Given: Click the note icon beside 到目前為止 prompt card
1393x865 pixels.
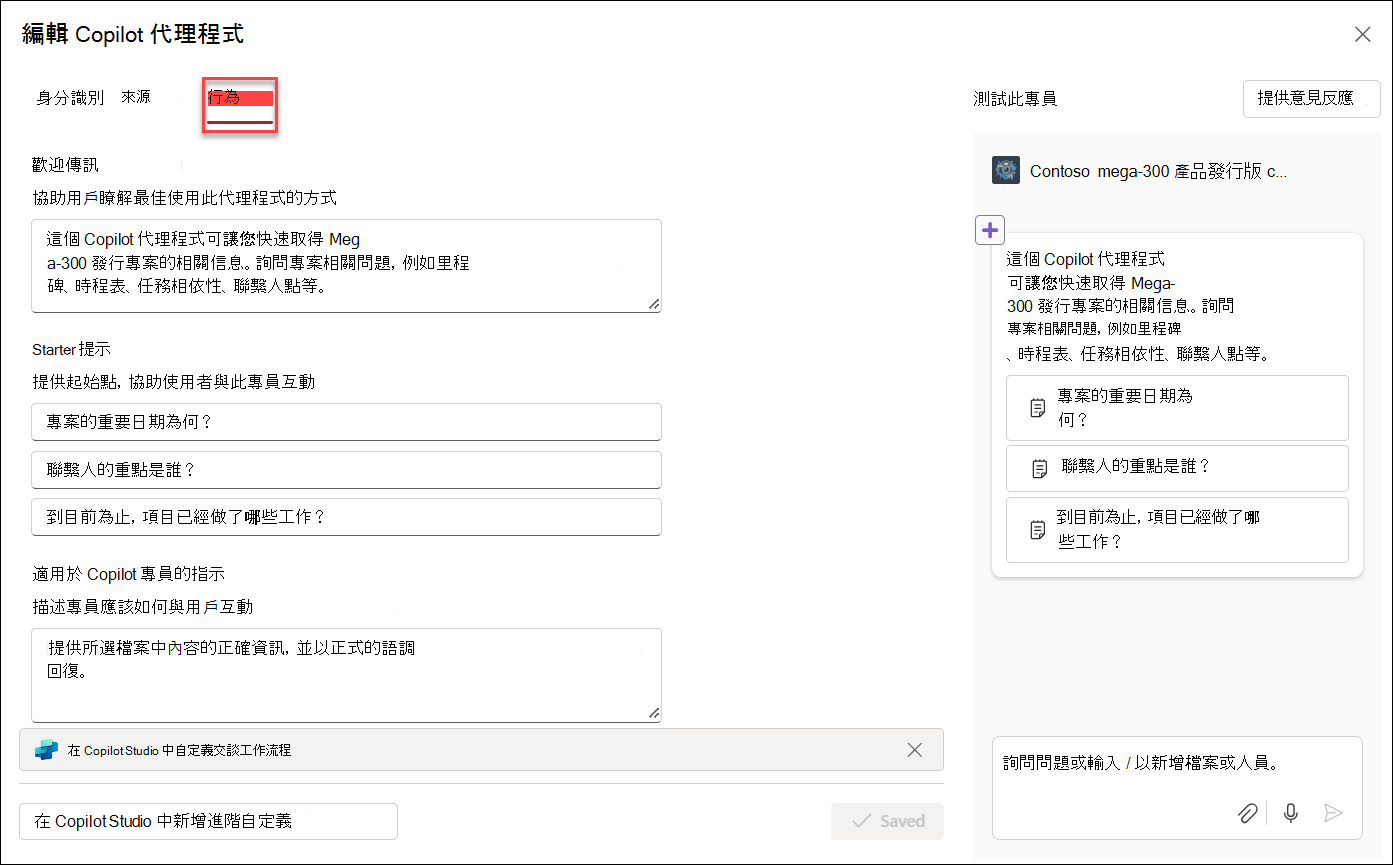Looking at the screenshot, I should 1038,530.
